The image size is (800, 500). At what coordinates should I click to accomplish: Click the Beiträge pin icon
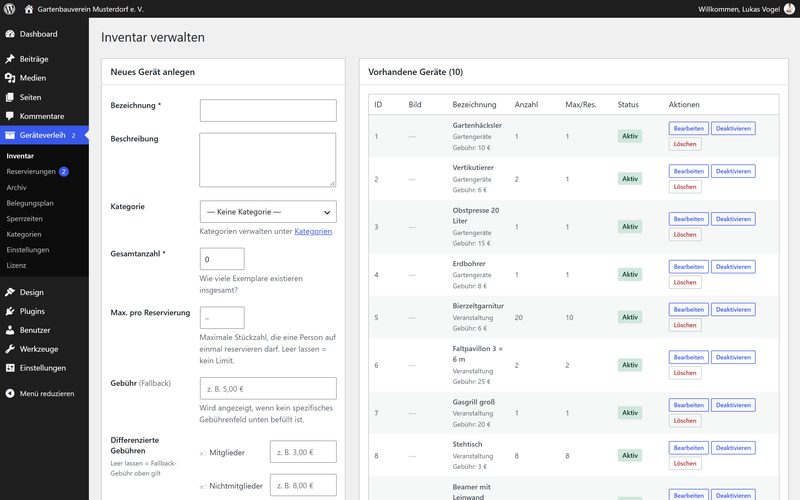click(x=10, y=59)
